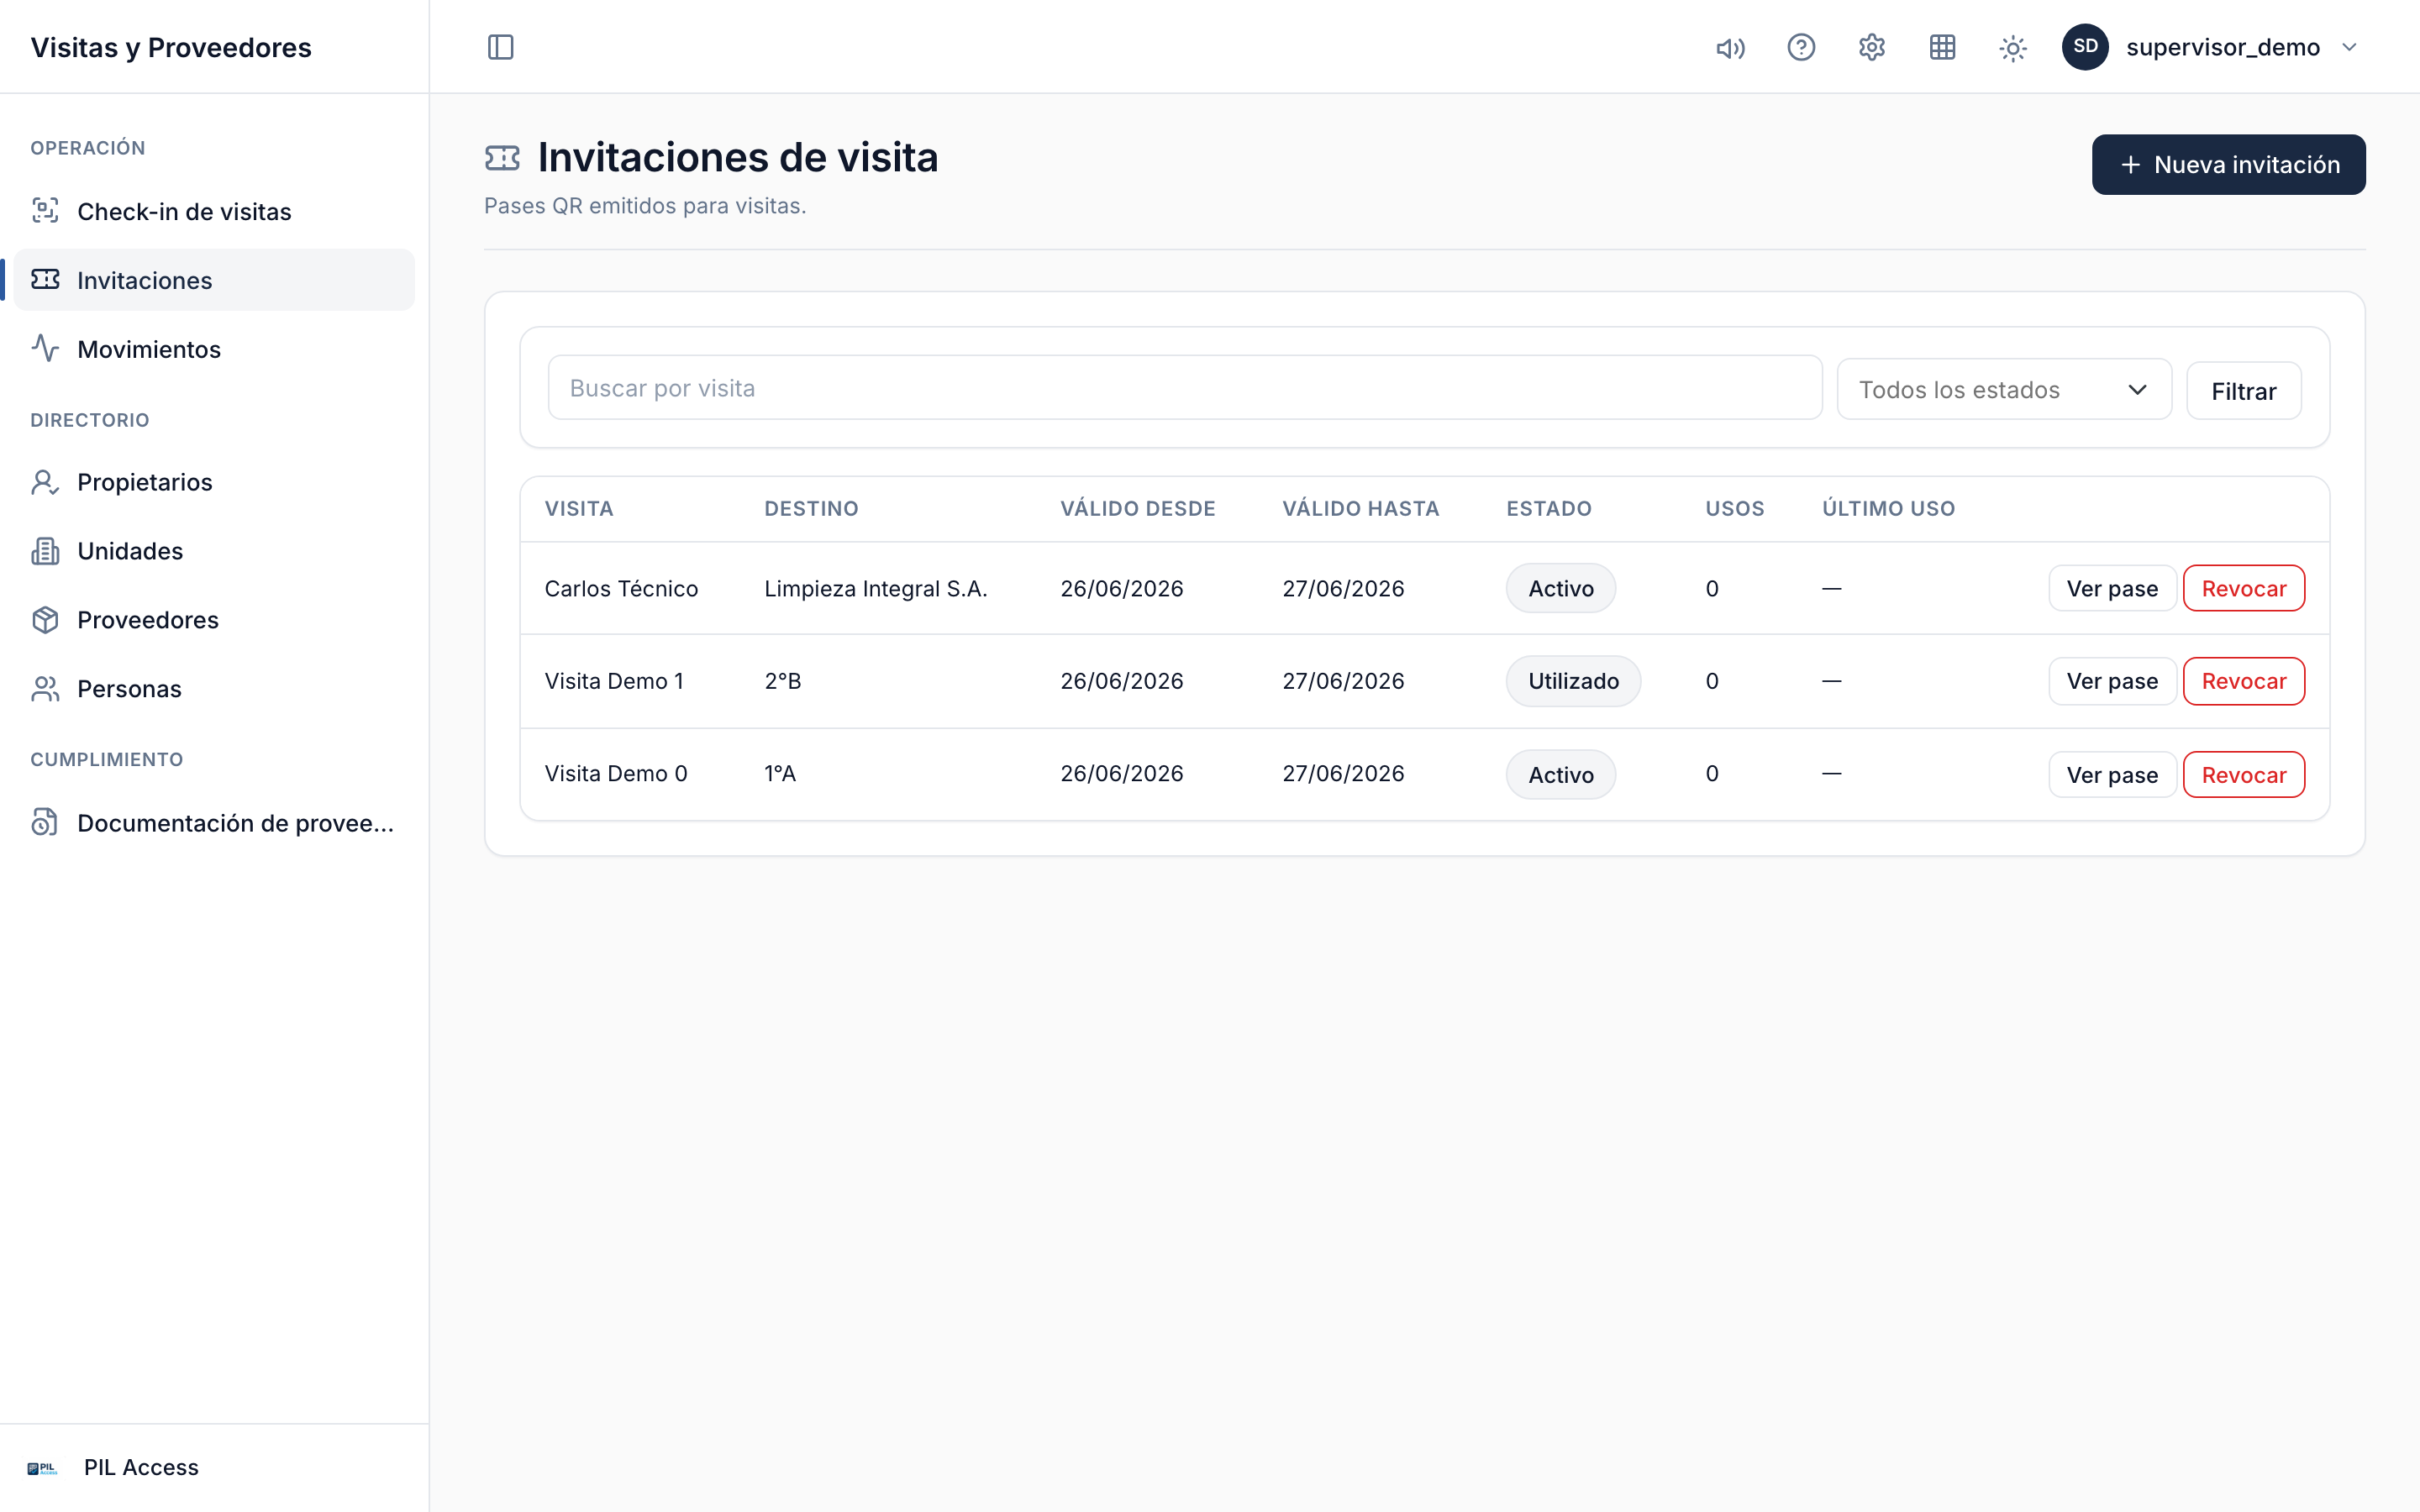Open Documentación de proveedores item
This screenshot has width=2420, height=1512.
[214, 823]
